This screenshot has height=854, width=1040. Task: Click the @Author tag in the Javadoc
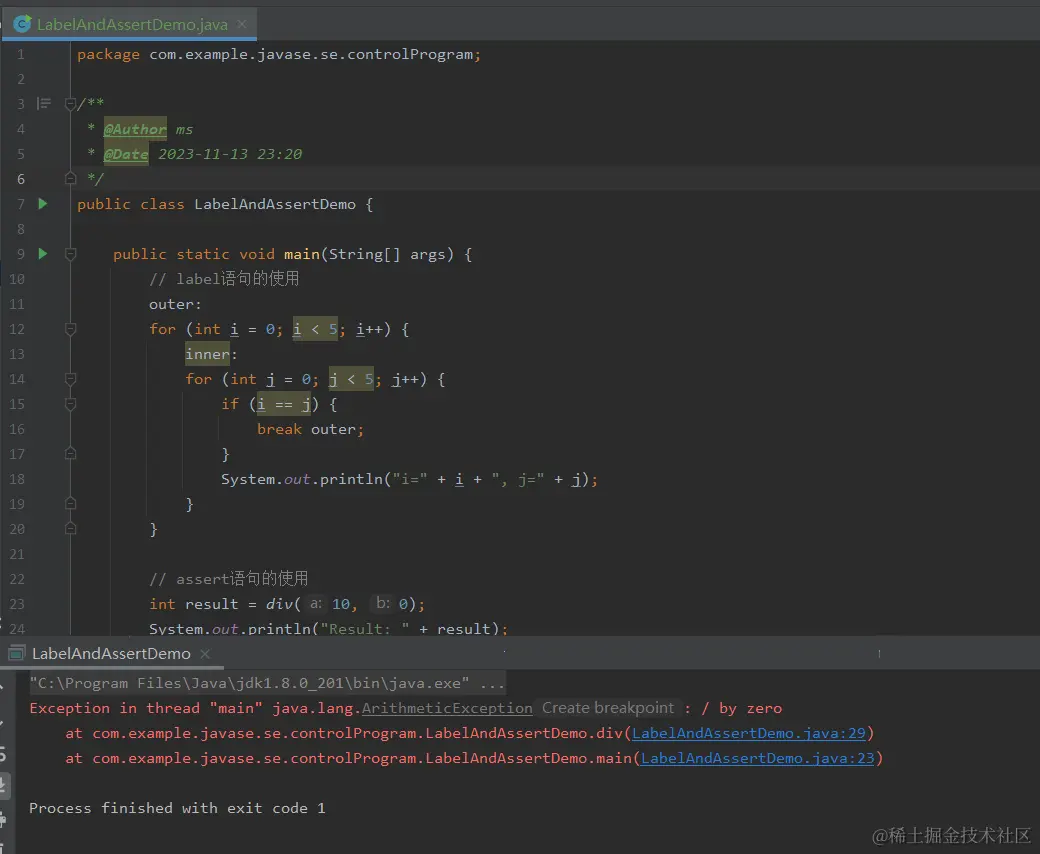click(x=135, y=129)
